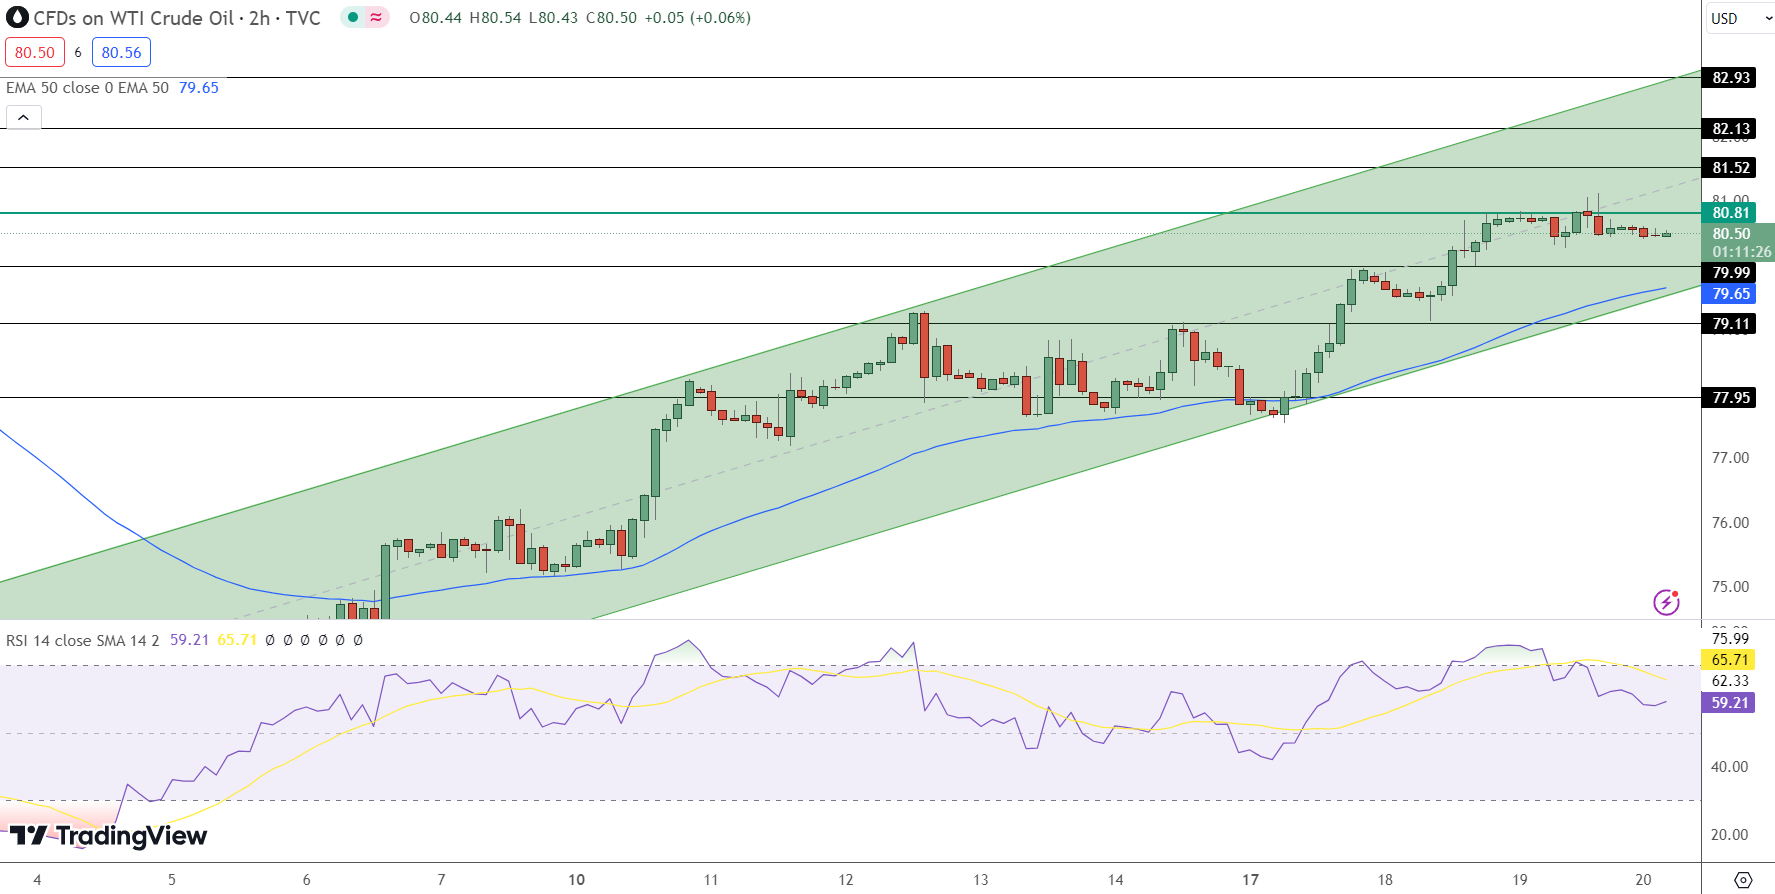
Task: Open chart settings gear icon
Action: pyautogui.click(x=1743, y=880)
